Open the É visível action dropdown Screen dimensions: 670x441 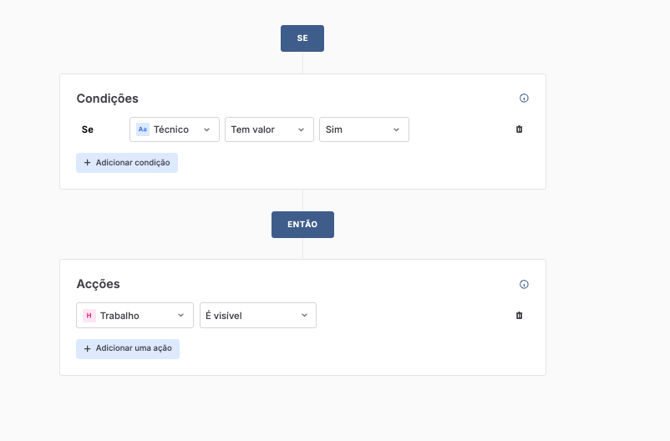pos(257,315)
